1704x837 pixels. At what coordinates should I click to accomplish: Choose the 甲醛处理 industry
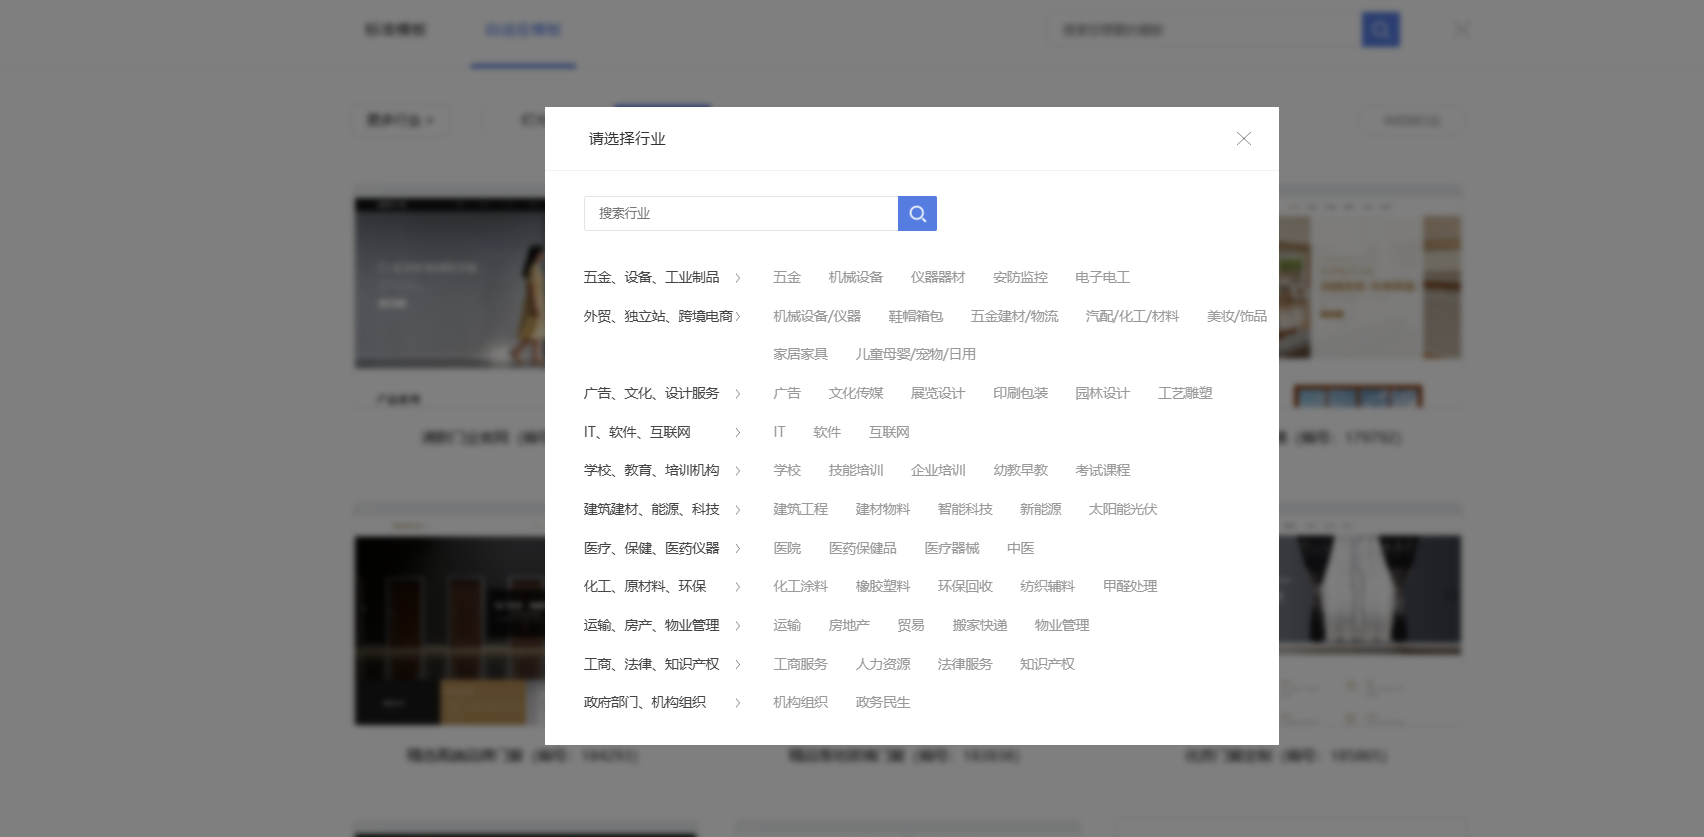[1130, 586]
